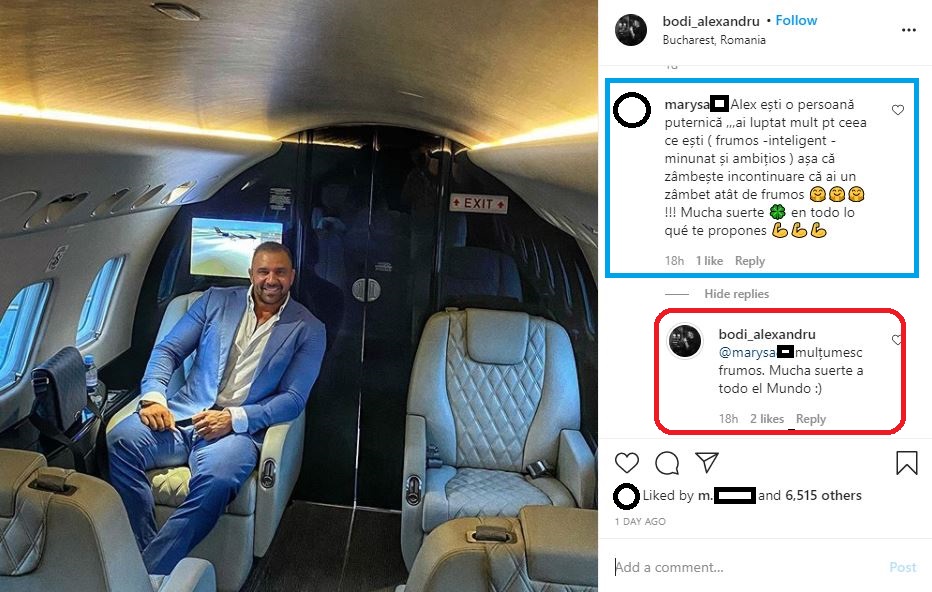This screenshot has width=932, height=592.
Task: Click bodi_alexandru avatar in reply comment
Action: click(686, 341)
